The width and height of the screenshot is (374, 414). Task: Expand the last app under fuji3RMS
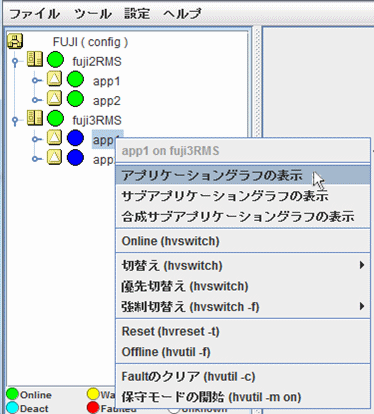click(36, 159)
